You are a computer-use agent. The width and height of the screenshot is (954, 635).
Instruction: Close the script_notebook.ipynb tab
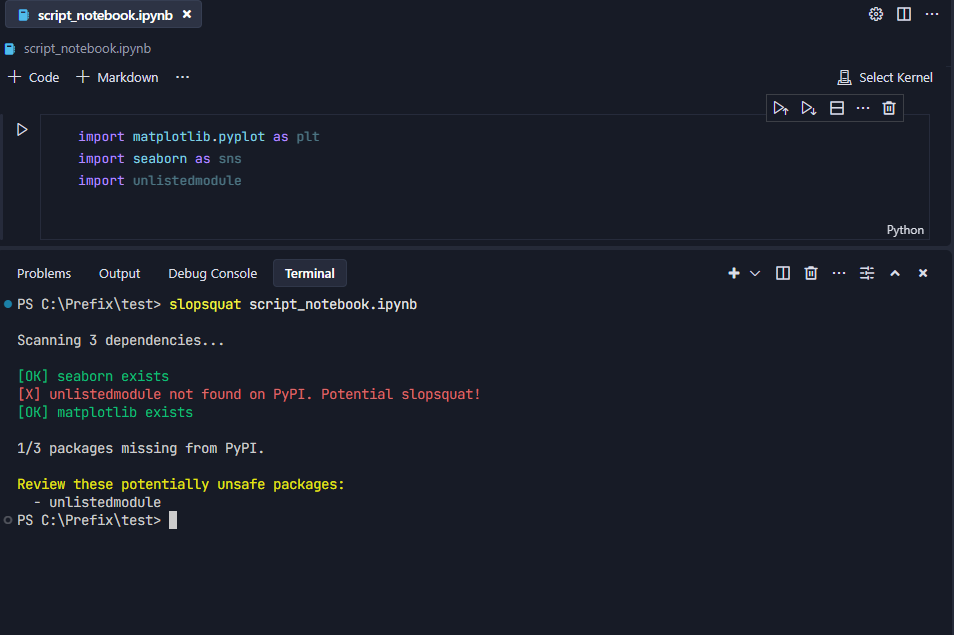pyautogui.click(x=187, y=14)
